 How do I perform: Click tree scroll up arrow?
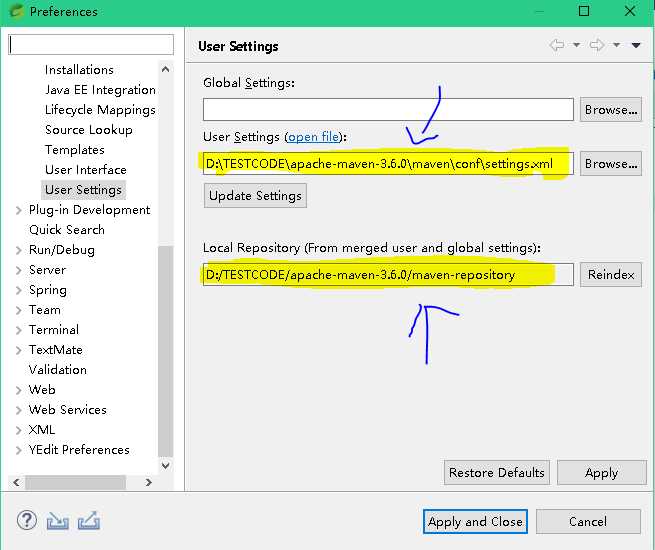[x=165, y=69]
